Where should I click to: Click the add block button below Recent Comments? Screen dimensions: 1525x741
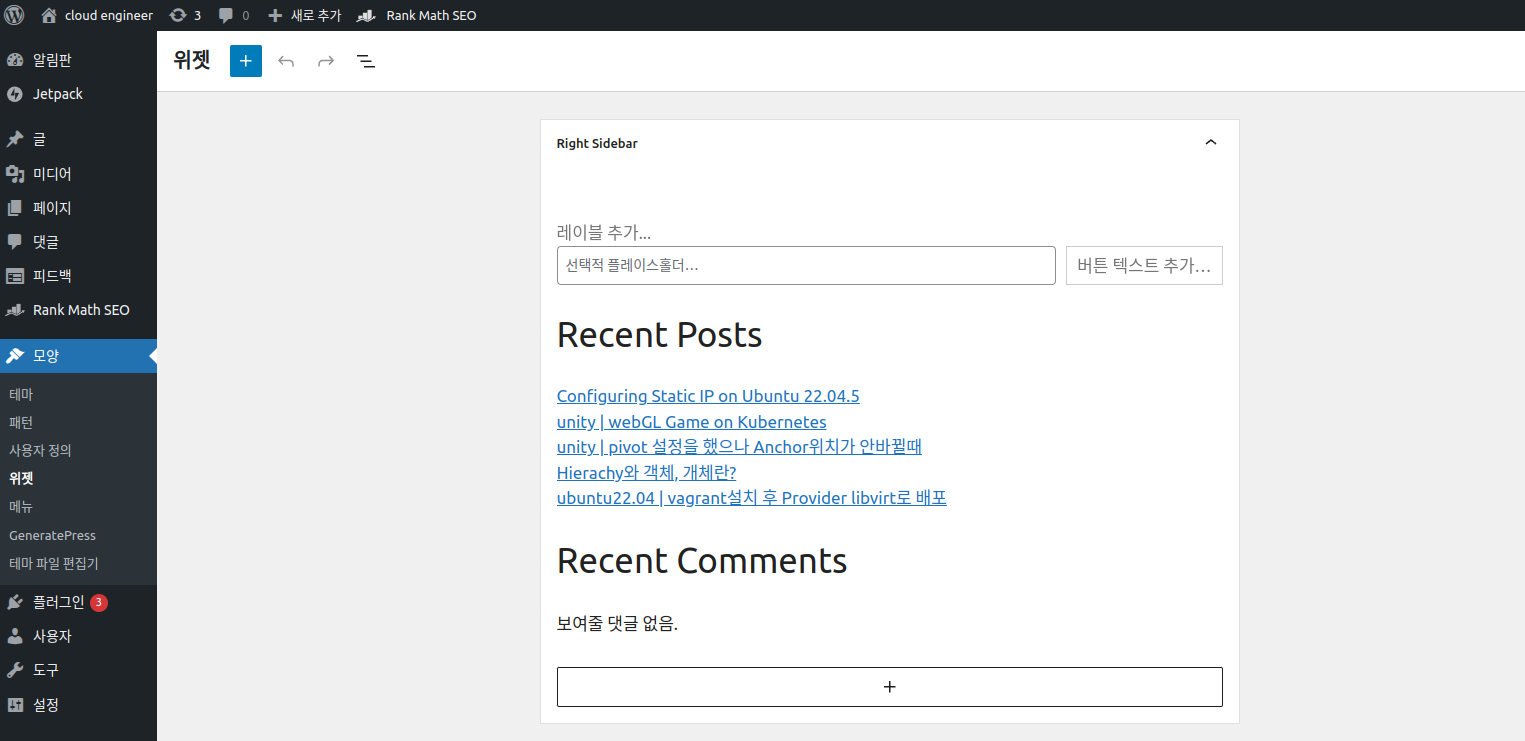[x=889, y=687]
